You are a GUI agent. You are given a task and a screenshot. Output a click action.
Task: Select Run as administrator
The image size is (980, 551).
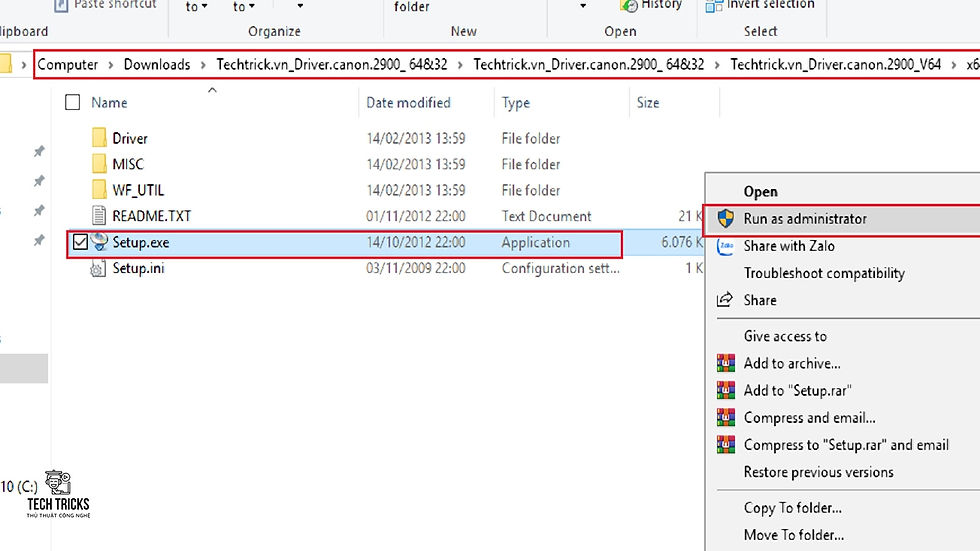[x=805, y=219]
